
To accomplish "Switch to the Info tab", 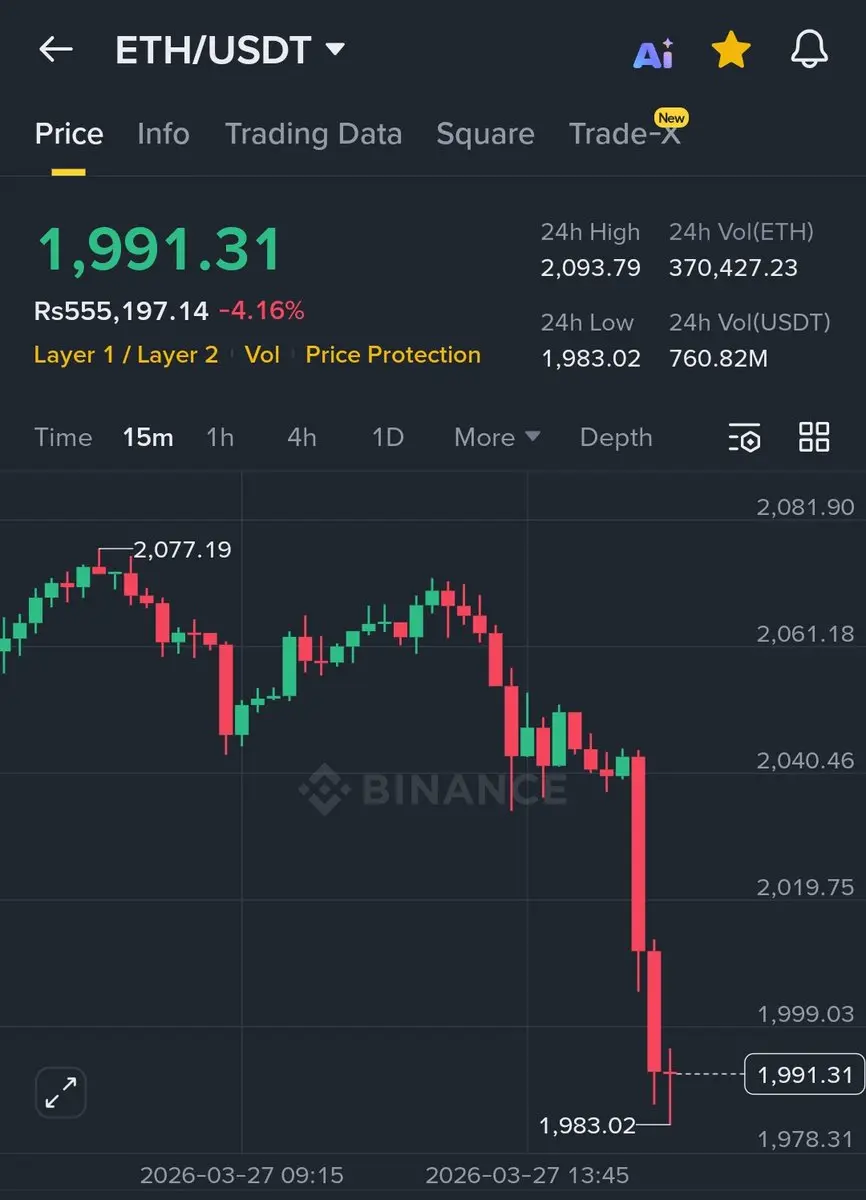I will coord(163,134).
